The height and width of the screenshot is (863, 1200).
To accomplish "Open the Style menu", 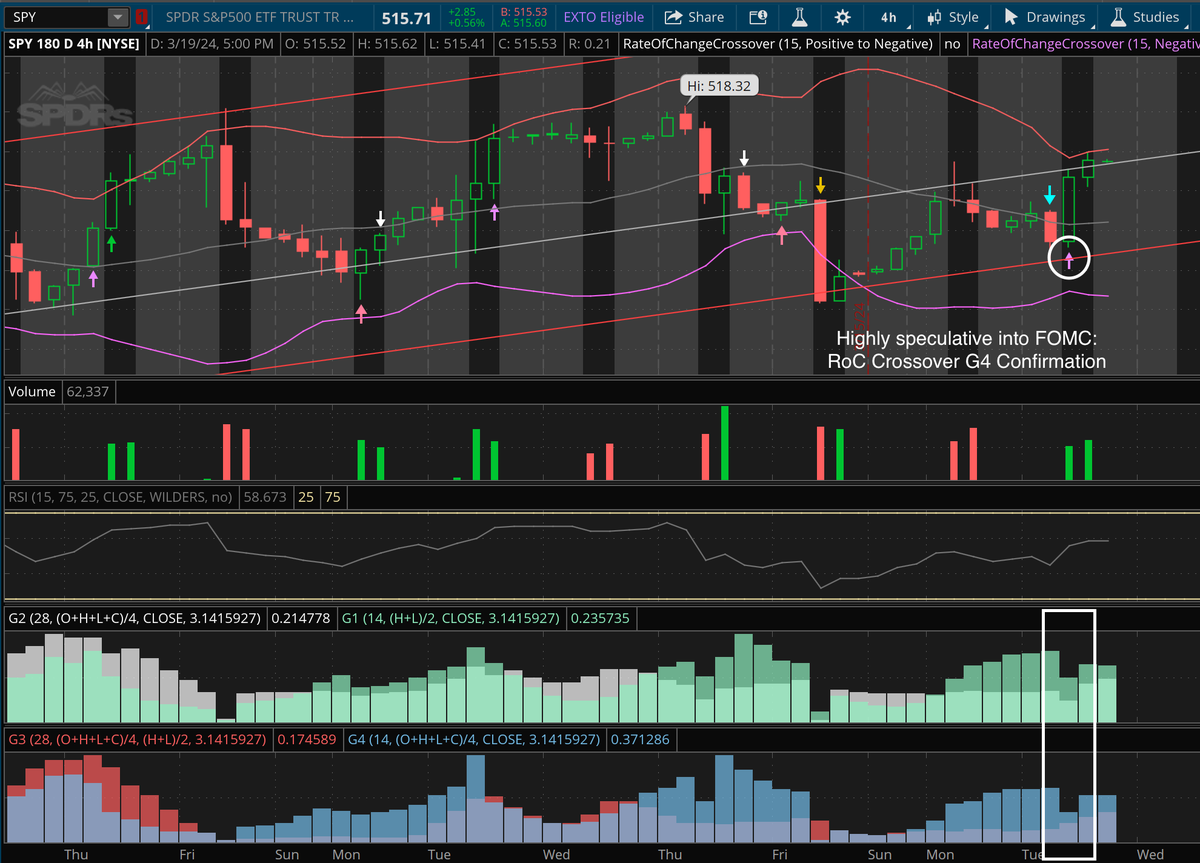I will [x=953, y=17].
